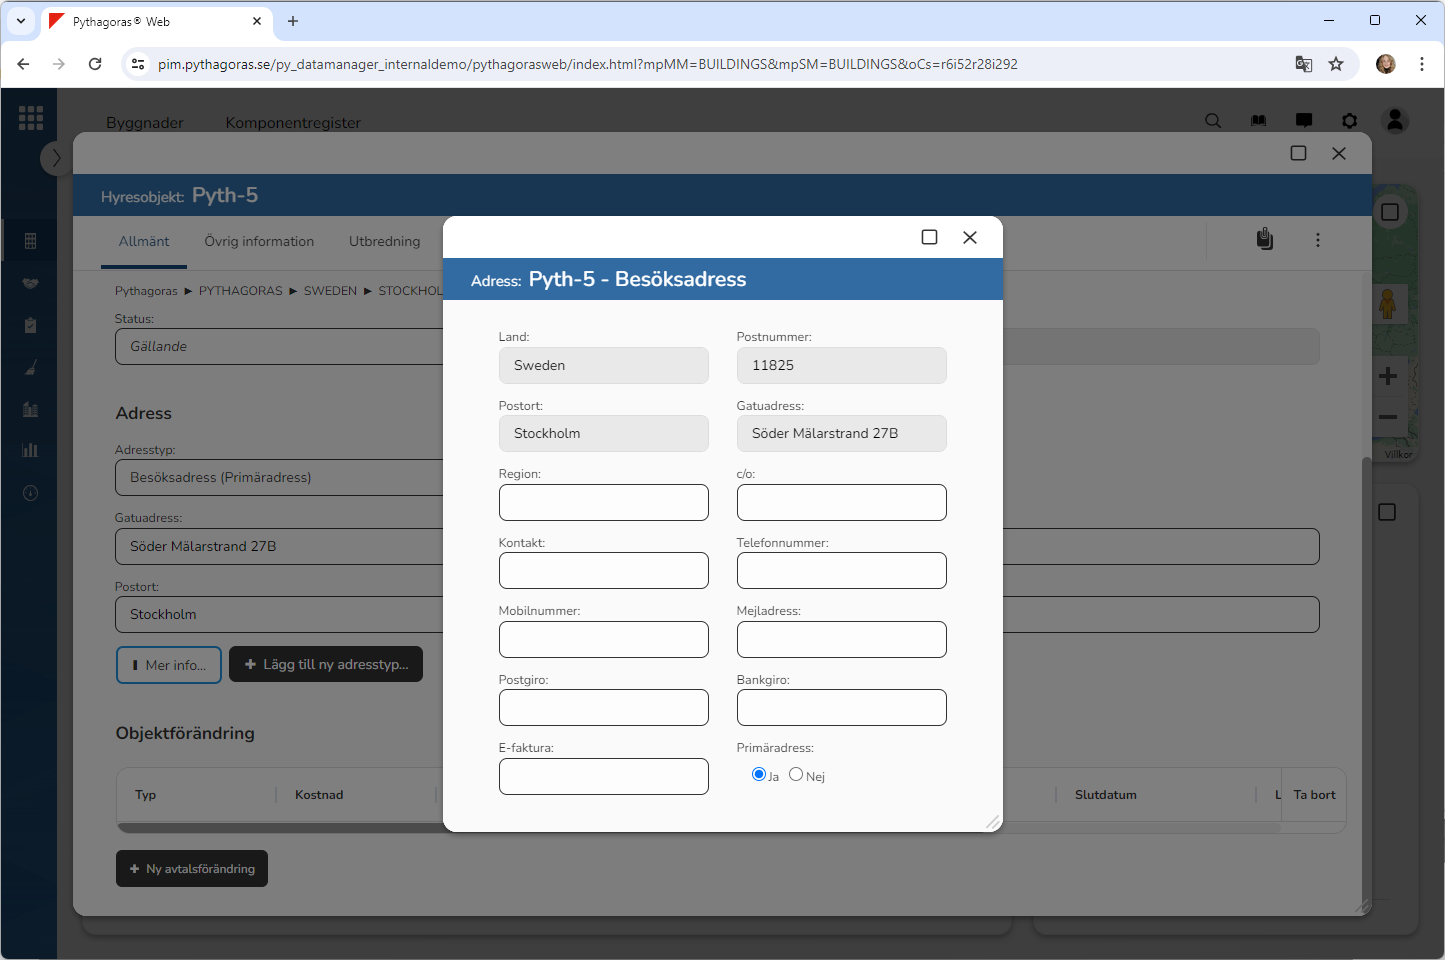Click the handshake icon in left sidebar
The width and height of the screenshot is (1445, 960).
click(x=30, y=283)
